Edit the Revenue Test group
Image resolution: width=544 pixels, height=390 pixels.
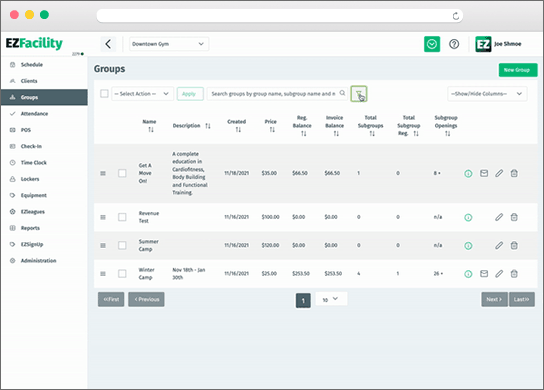[499, 217]
